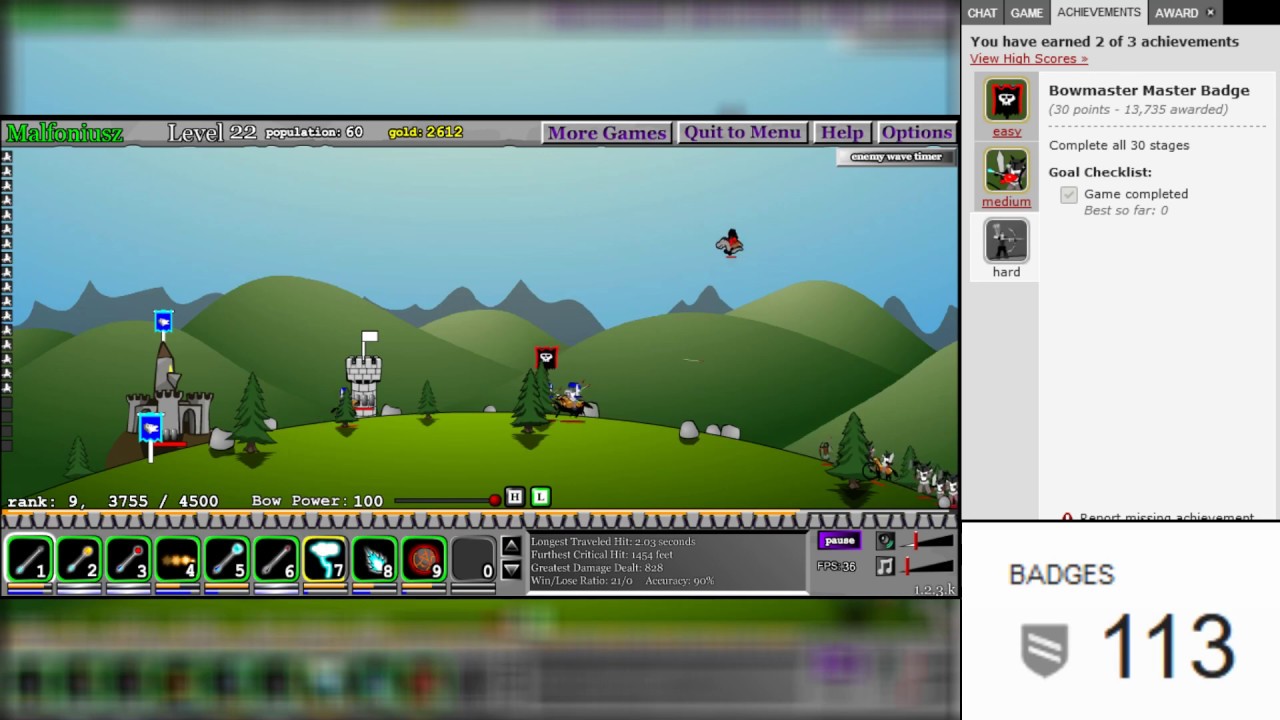Viewport: 1280px width, 720px height.
Task: Click the music note icon
Action: pyautogui.click(x=885, y=566)
